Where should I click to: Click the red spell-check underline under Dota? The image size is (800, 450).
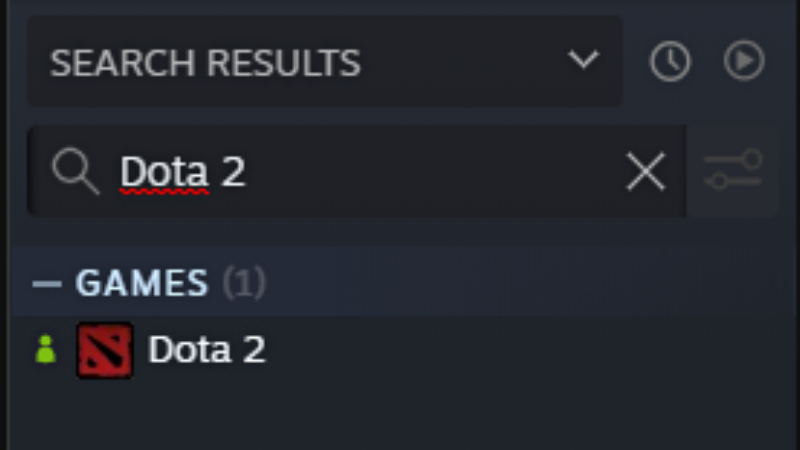point(164,191)
